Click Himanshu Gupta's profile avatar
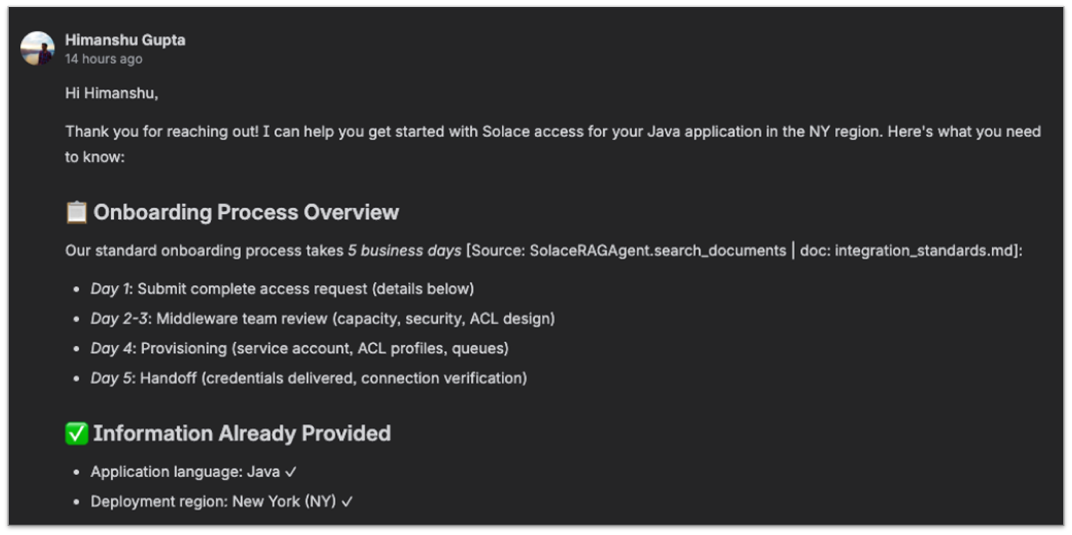1072x535 pixels. click(x=38, y=48)
